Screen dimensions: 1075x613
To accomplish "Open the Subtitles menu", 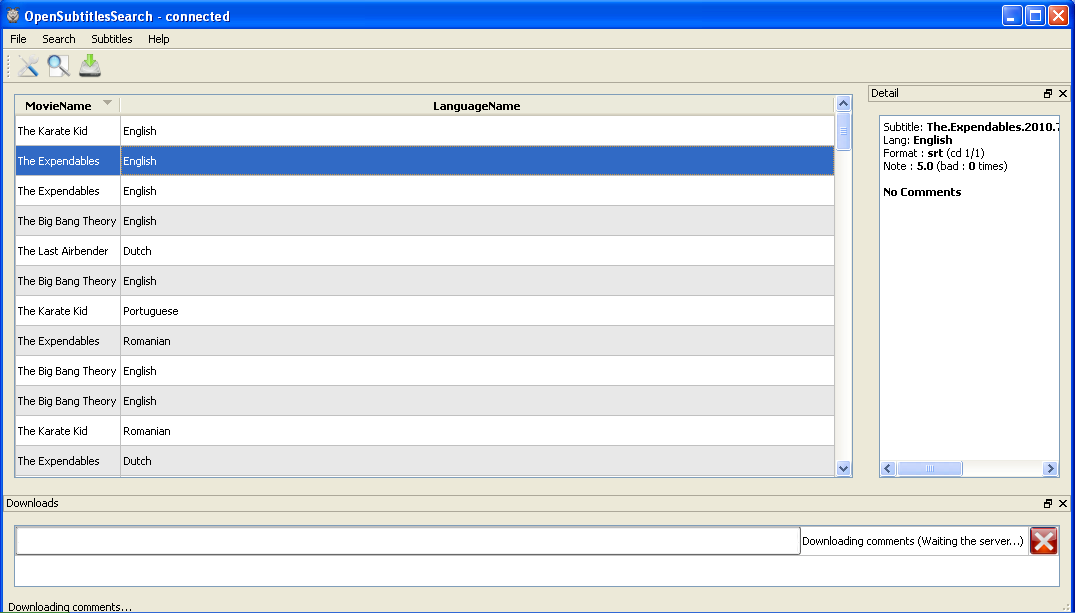I will 111,39.
